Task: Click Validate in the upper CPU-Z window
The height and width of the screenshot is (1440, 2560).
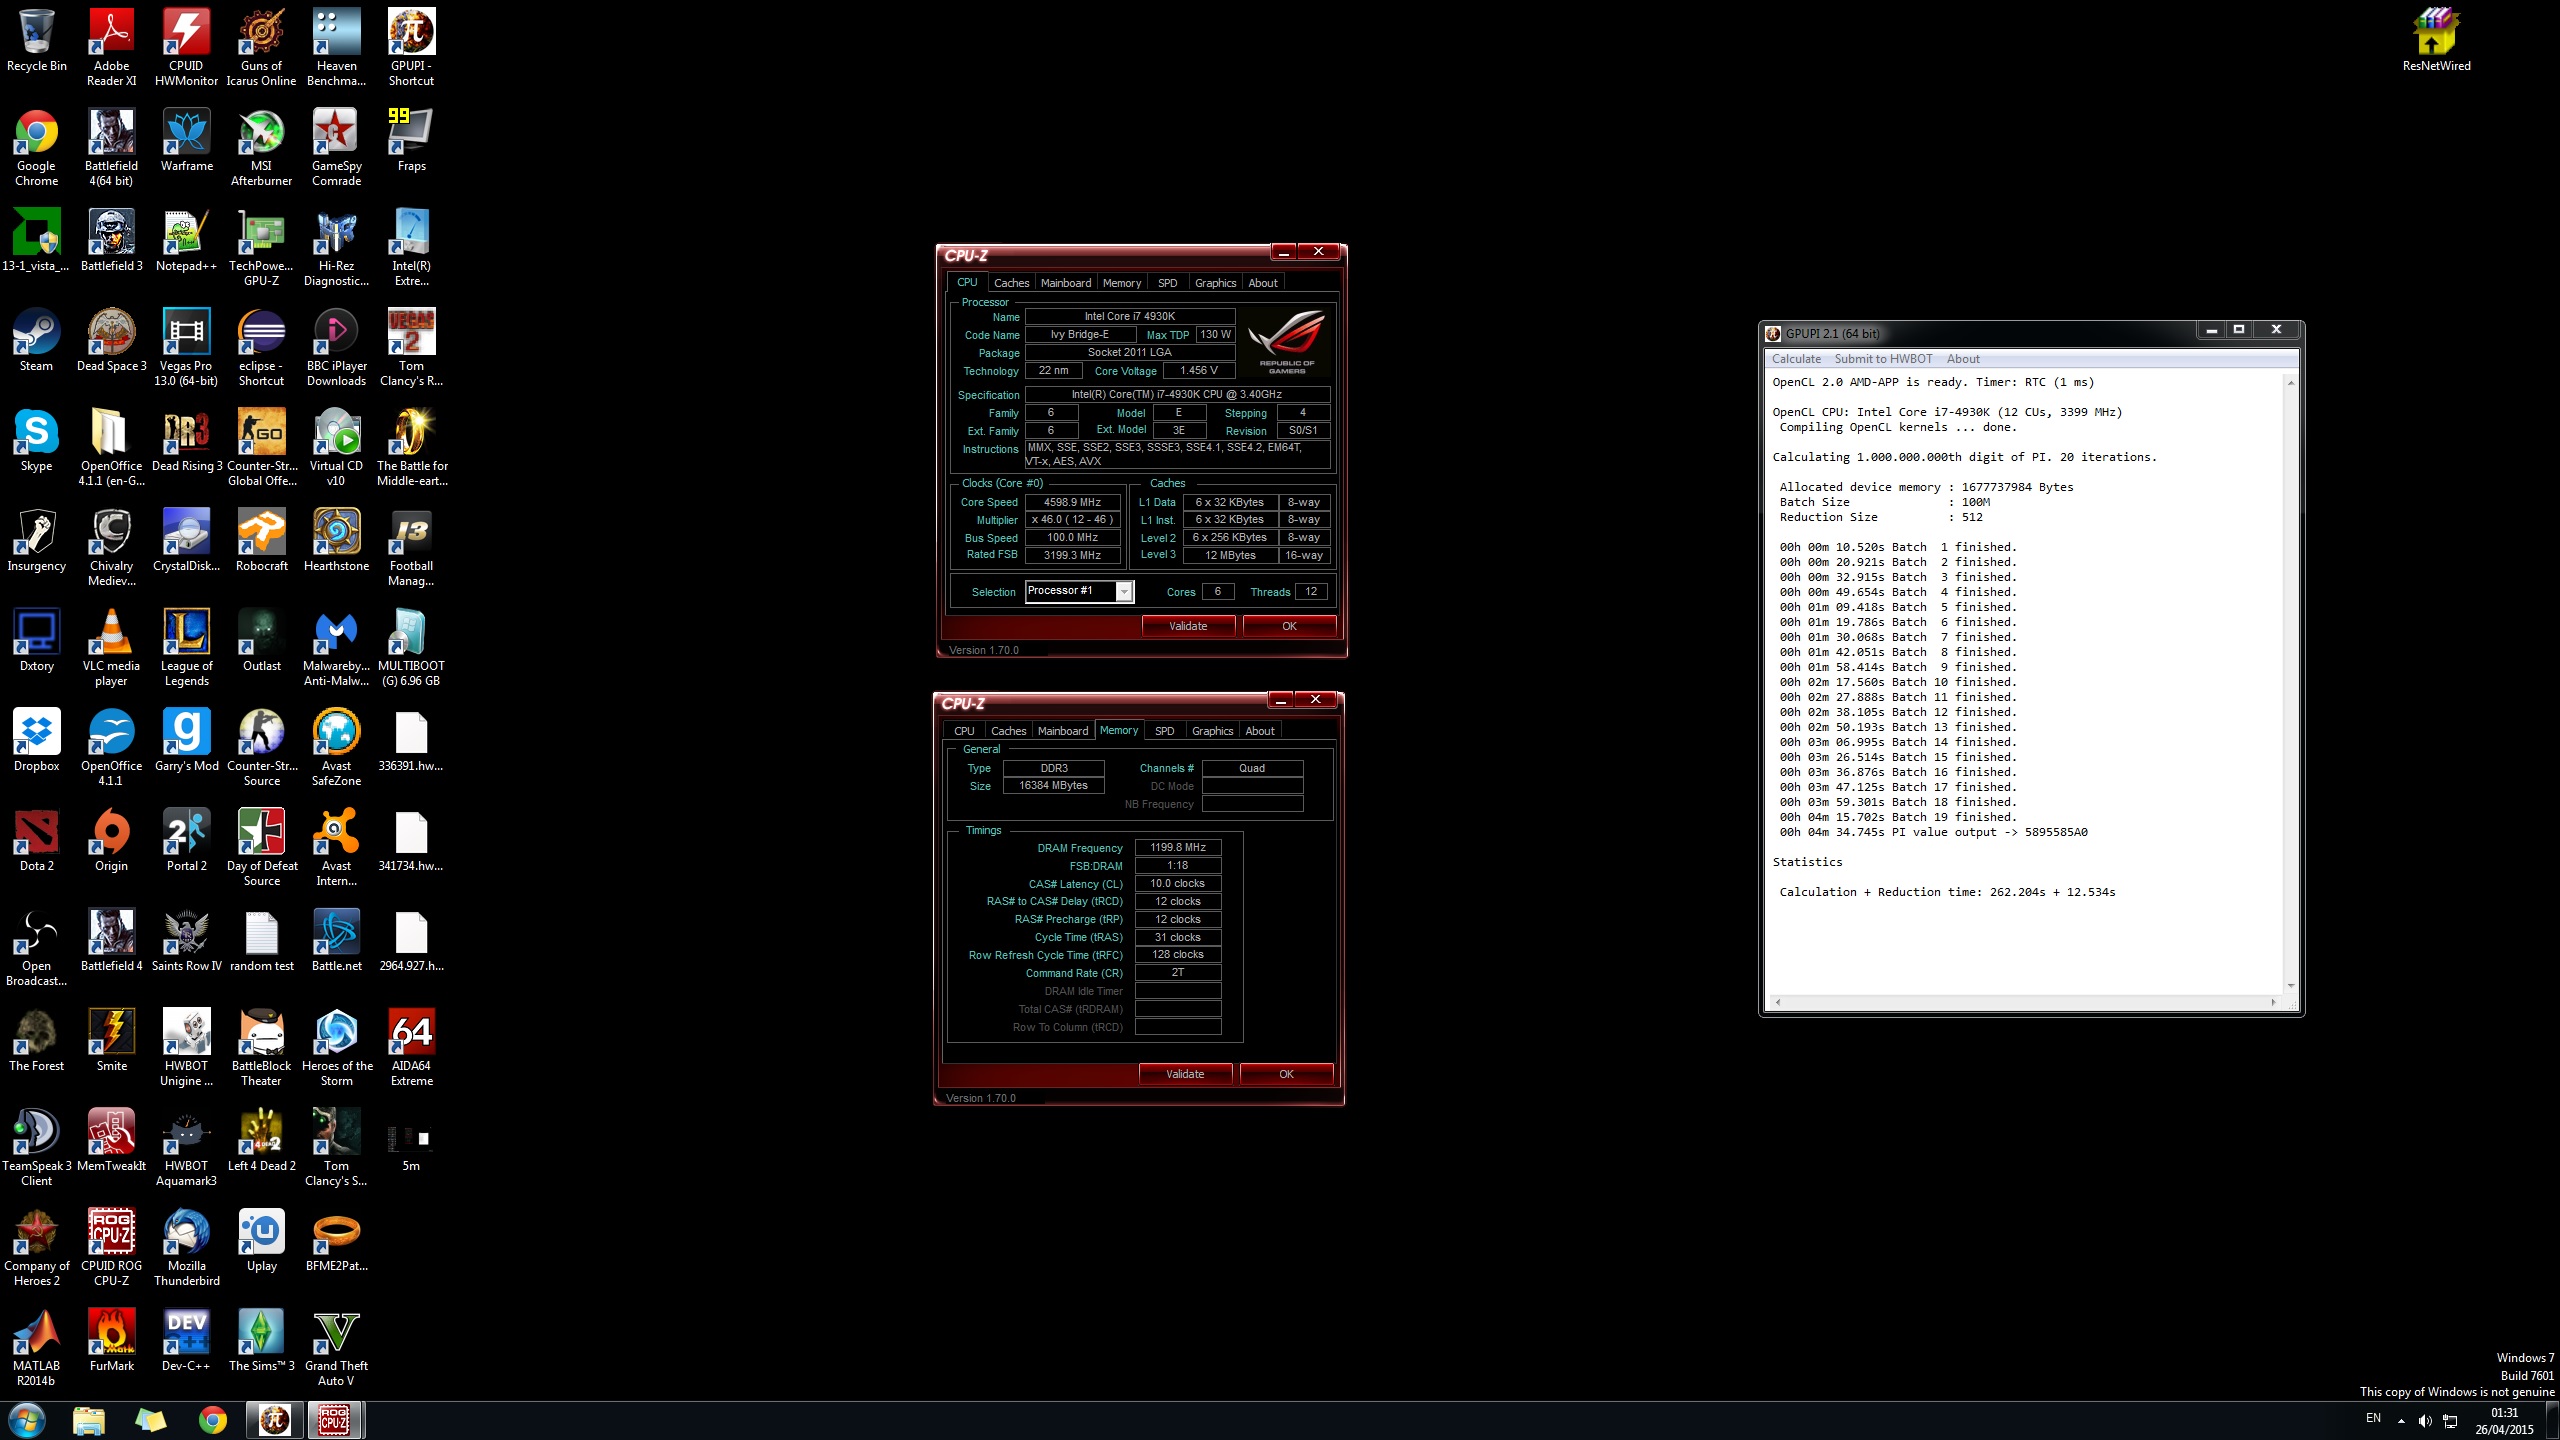Action: click(x=1188, y=626)
